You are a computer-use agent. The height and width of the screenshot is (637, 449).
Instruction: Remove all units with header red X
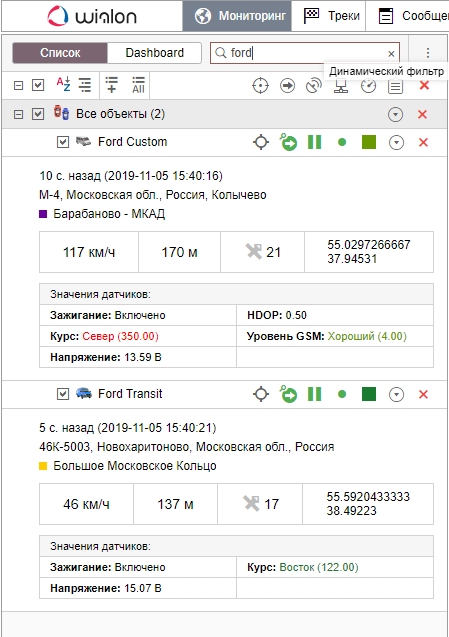pyautogui.click(x=424, y=85)
